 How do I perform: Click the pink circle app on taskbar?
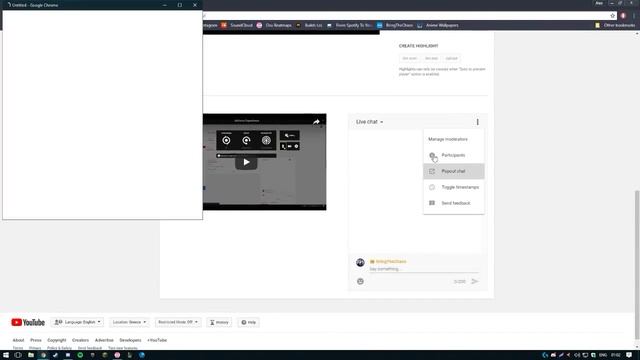click(x=117, y=355)
